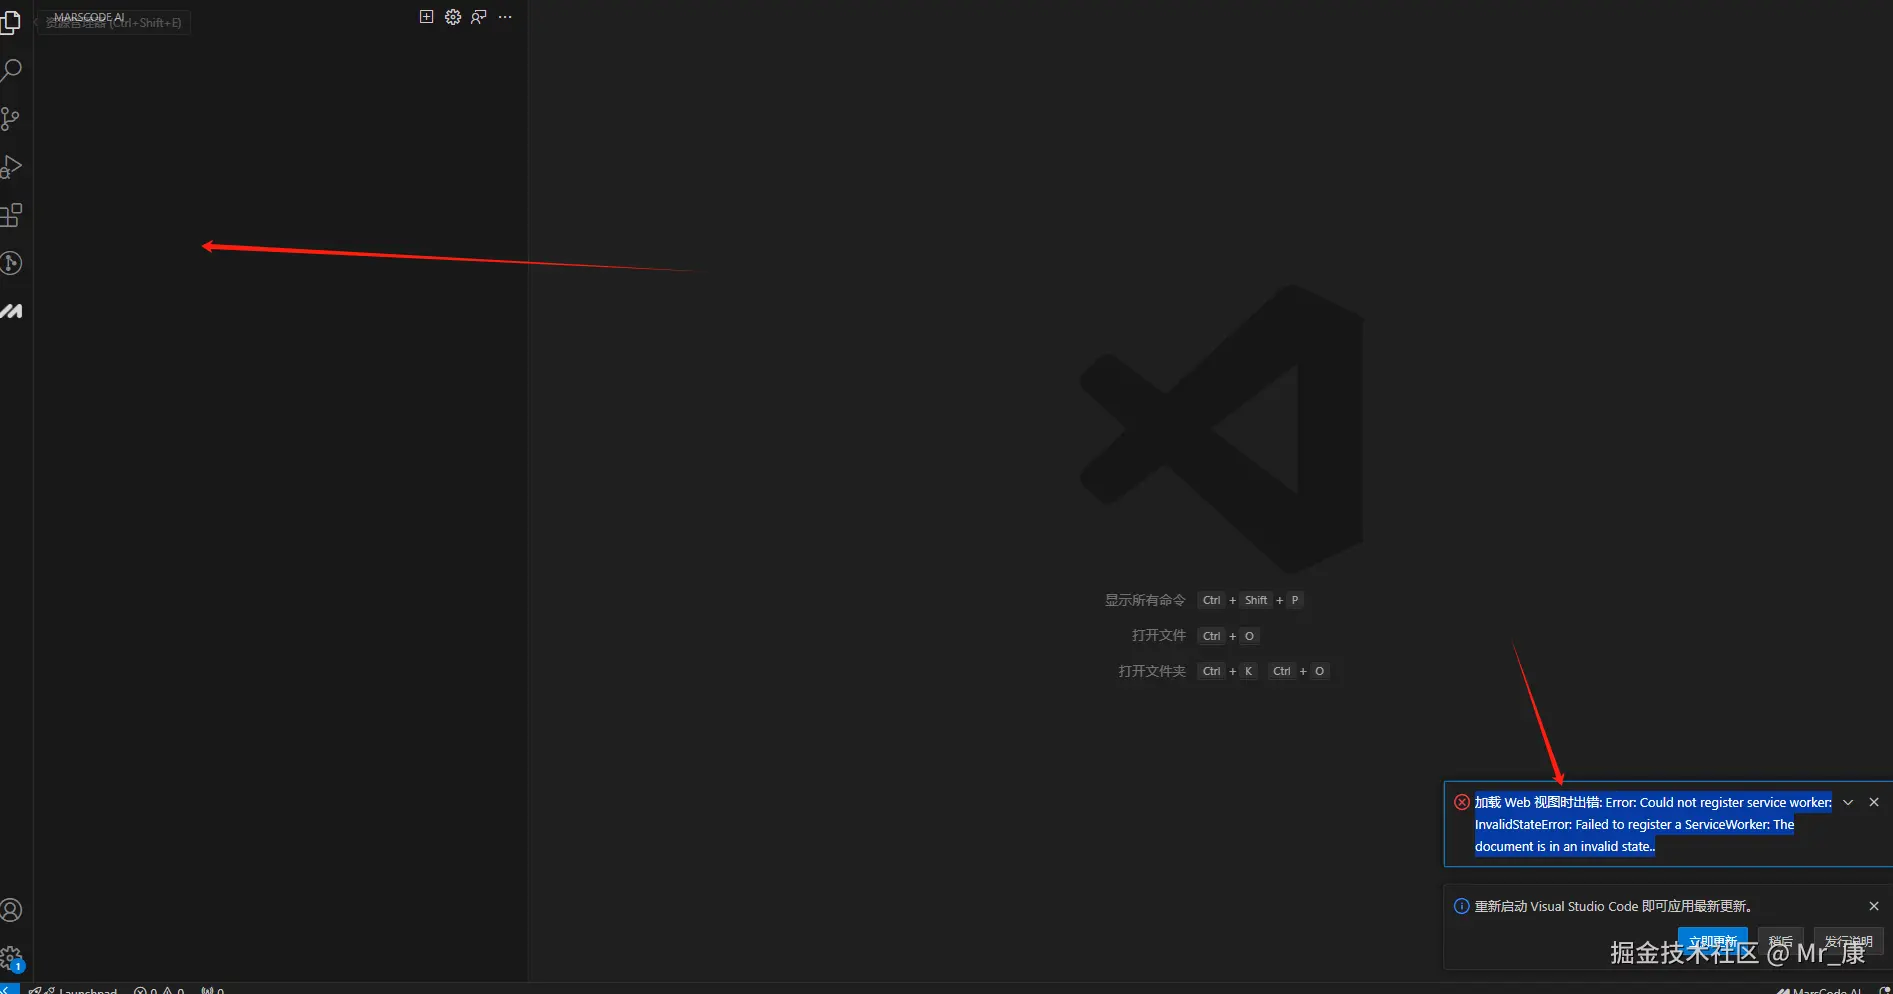Screen dimensions: 1893x994
Task: Click the blue 立即更新 update now button
Action: 1712,941
